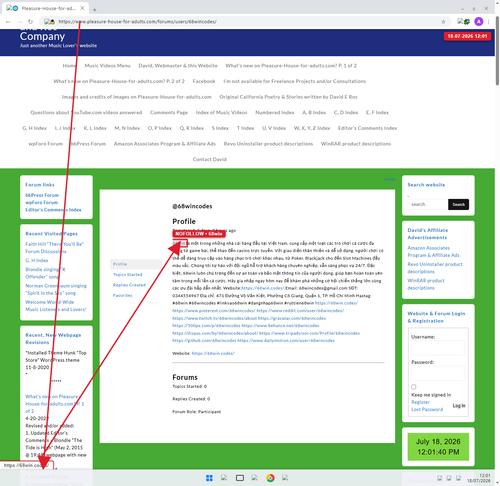Open Chrome from the taskbar

(270, 478)
